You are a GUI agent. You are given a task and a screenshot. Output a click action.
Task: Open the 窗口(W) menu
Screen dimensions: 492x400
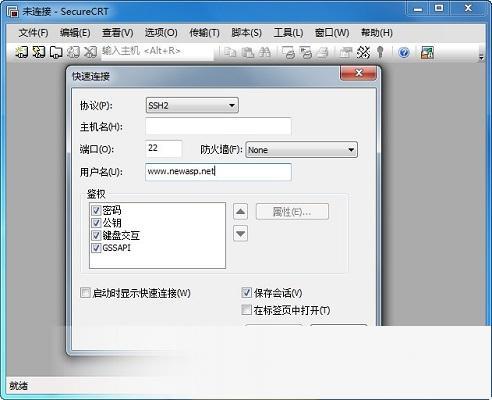pyautogui.click(x=332, y=33)
